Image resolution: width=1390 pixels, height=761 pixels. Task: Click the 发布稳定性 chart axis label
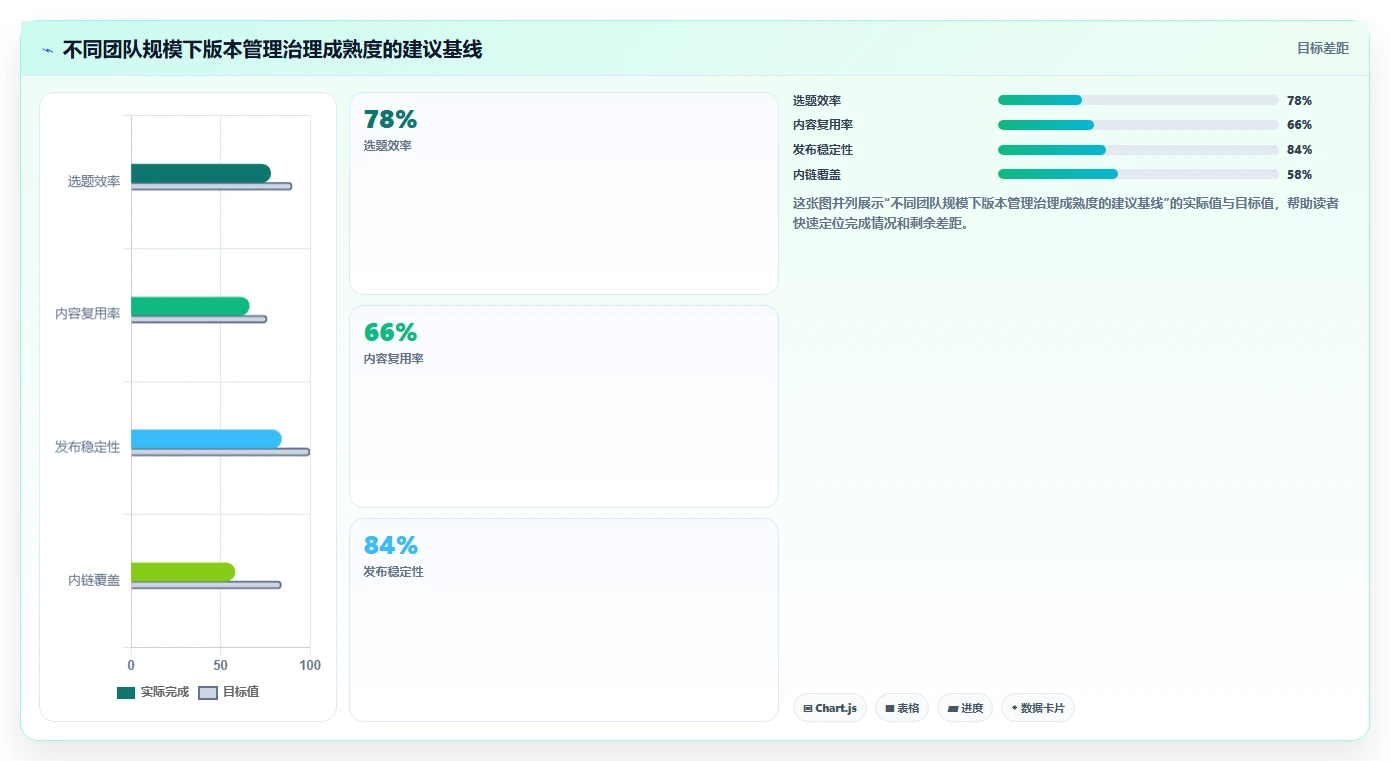click(88, 447)
